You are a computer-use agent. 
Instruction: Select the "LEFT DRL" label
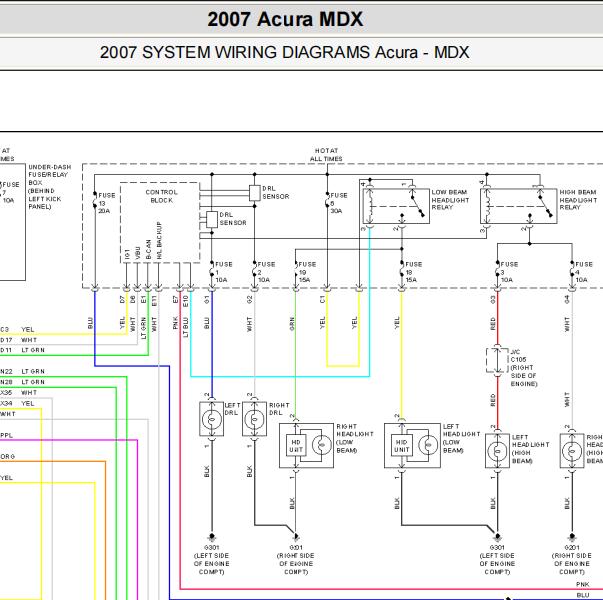click(232, 409)
